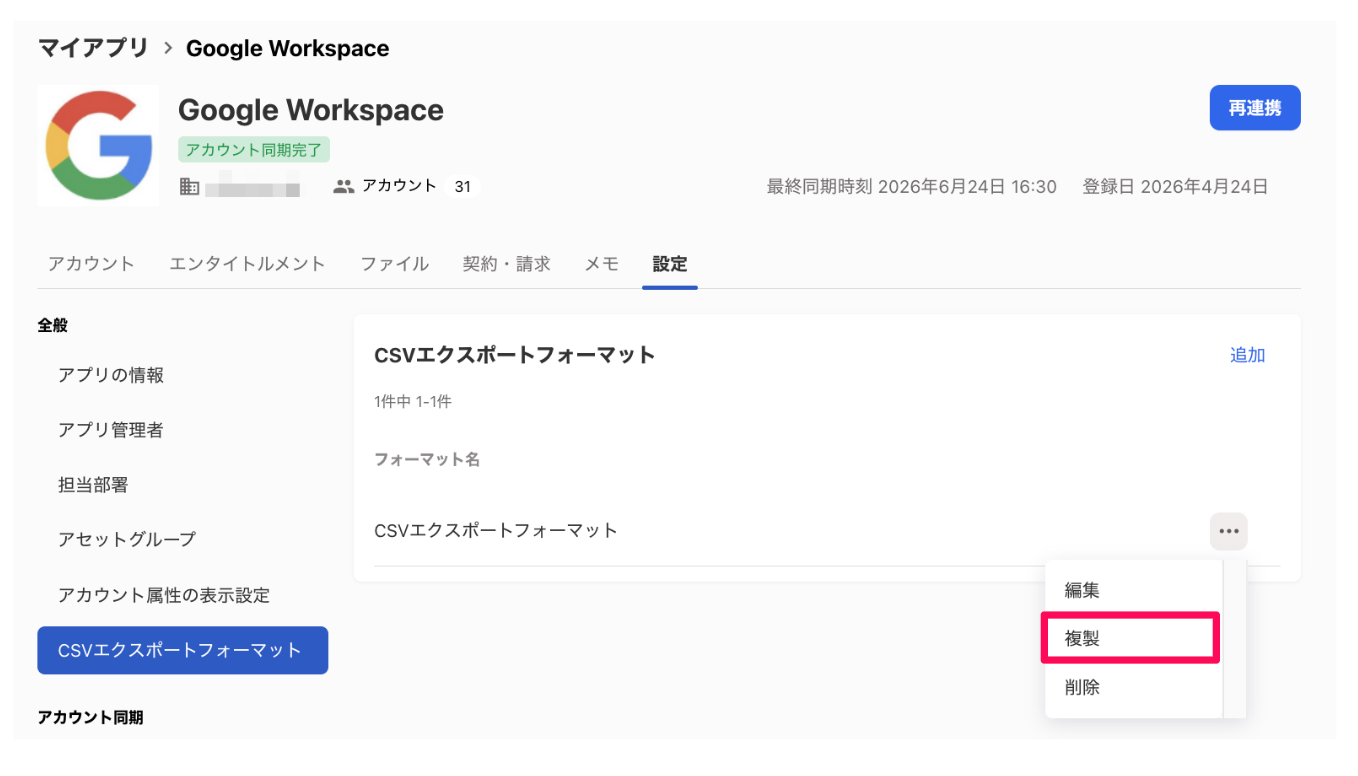Click the 最終同期時刻 timestamp text
This screenshot has height=776, width=1358.
[912, 186]
